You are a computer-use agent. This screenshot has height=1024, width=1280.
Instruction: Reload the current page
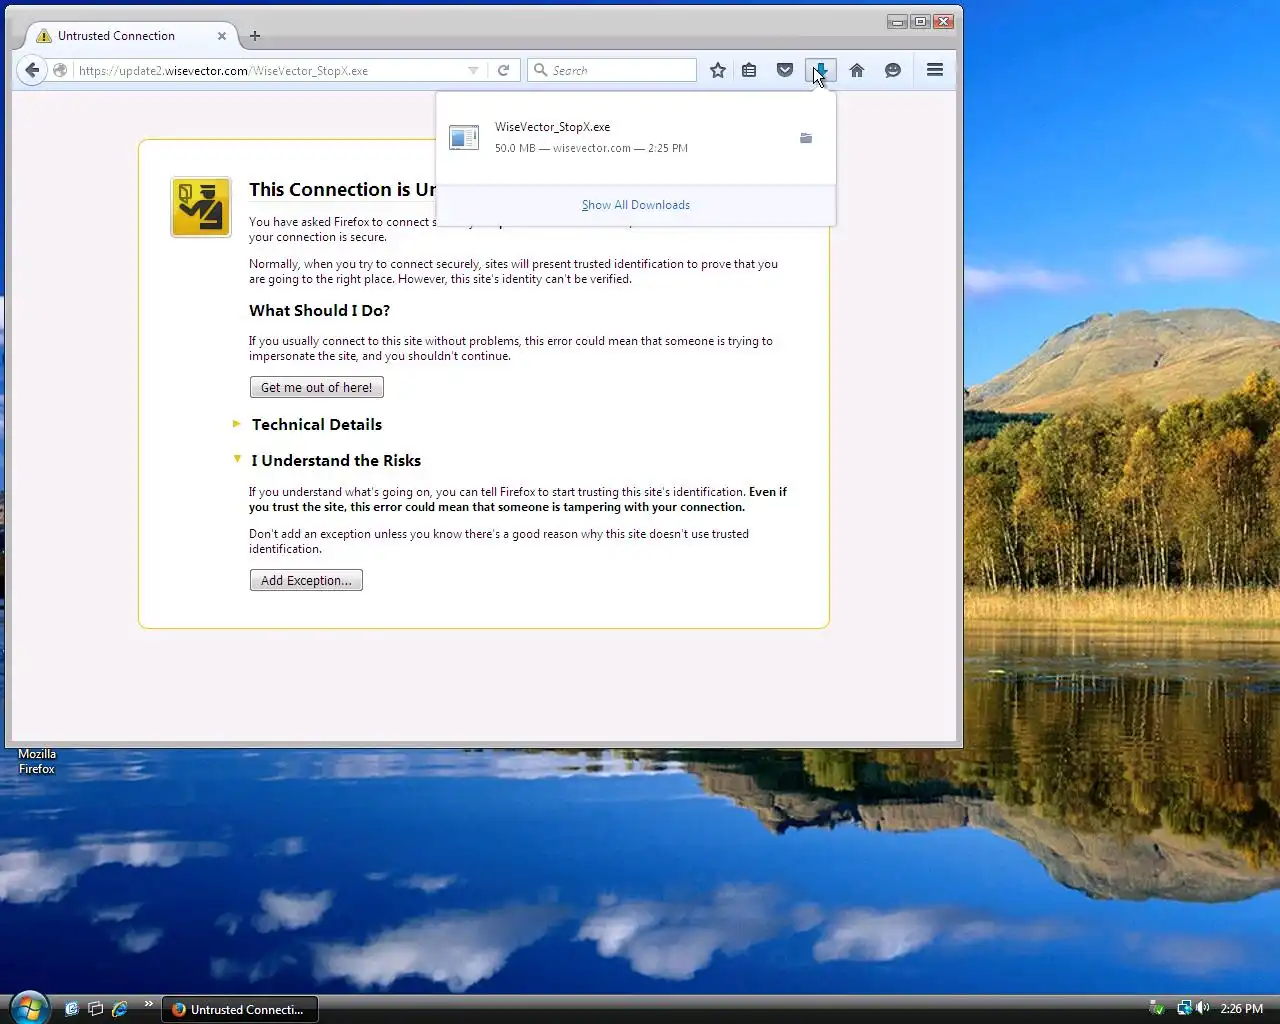point(504,70)
